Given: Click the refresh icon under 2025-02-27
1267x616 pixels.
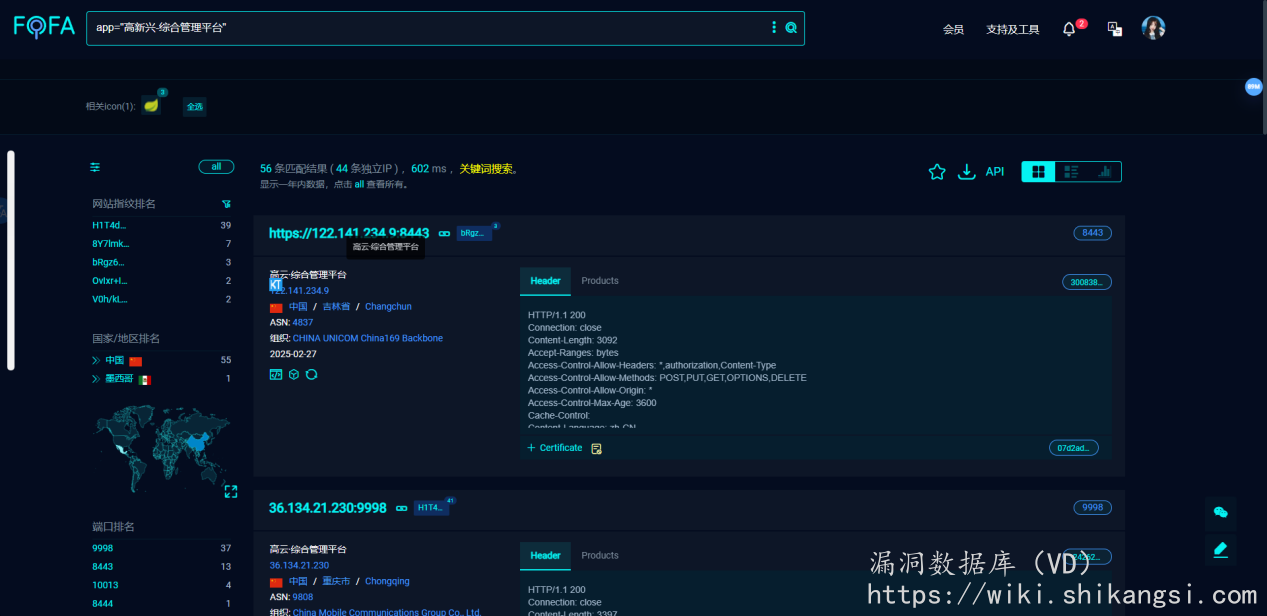Looking at the screenshot, I should click(x=311, y=374).
